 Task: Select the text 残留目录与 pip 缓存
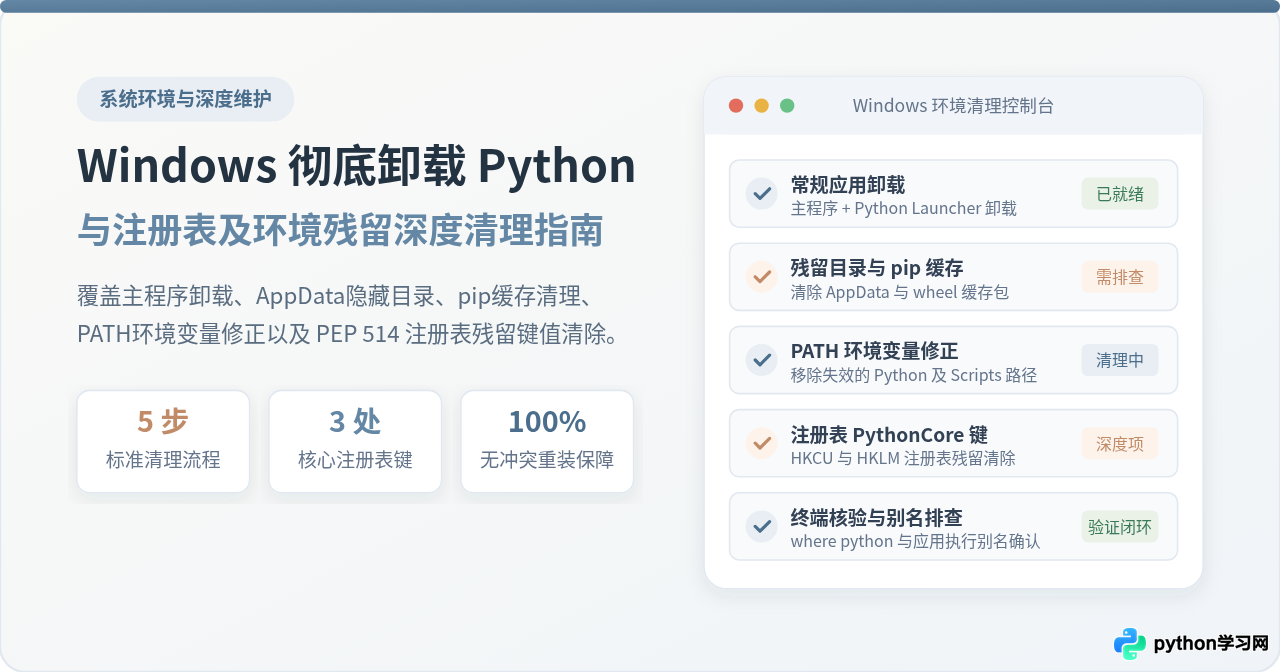(877, 268)
